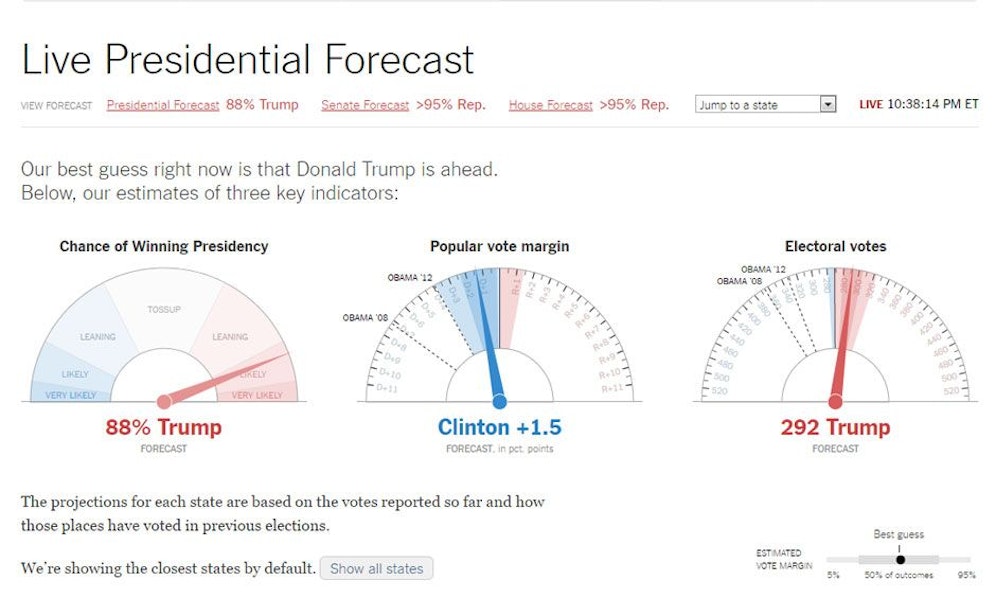This screenshot has height=598, width=996.
Task: Click Obama '12 marker on electoral votes gauge
Action: coord(763,269)
